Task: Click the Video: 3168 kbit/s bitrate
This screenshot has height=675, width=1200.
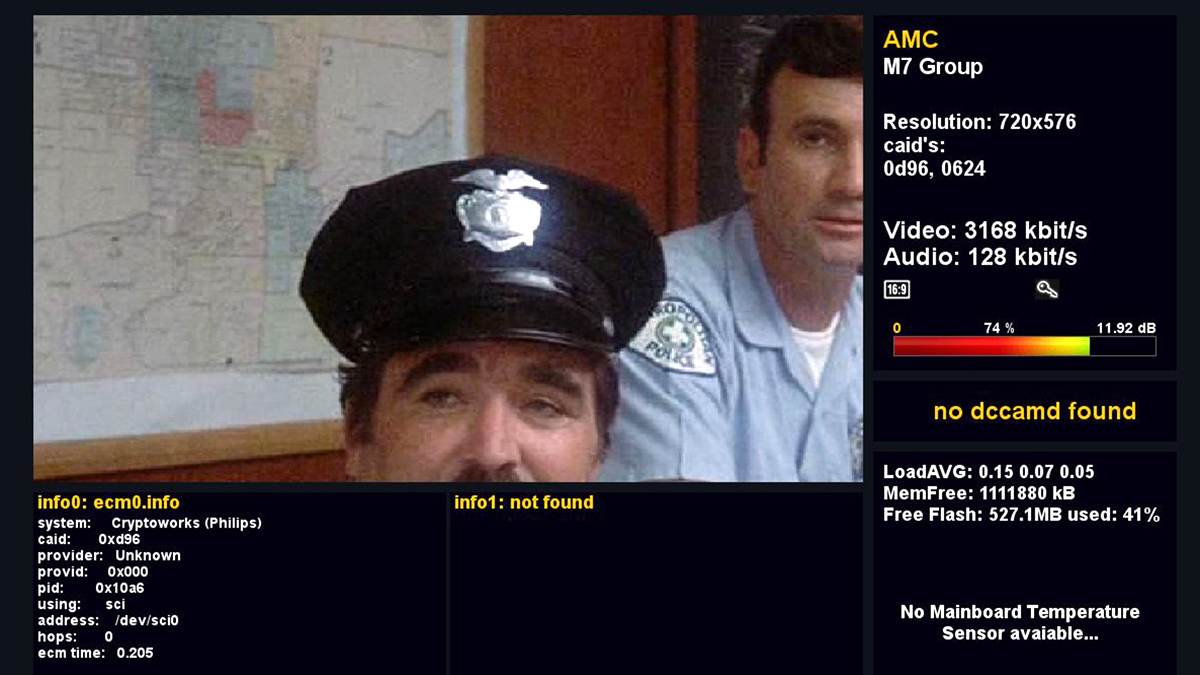Action: tap(985, 231)
